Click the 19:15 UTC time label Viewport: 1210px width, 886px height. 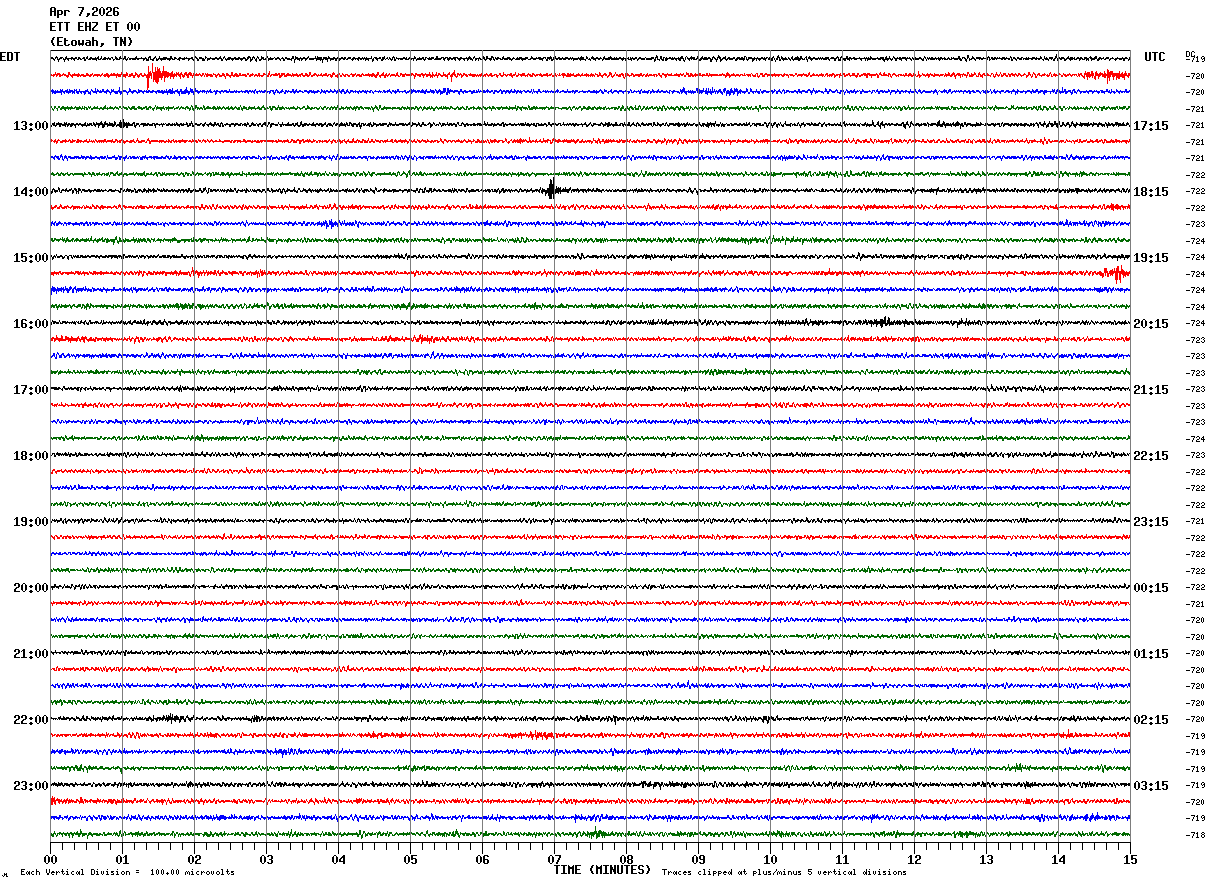click(1150, 258)
